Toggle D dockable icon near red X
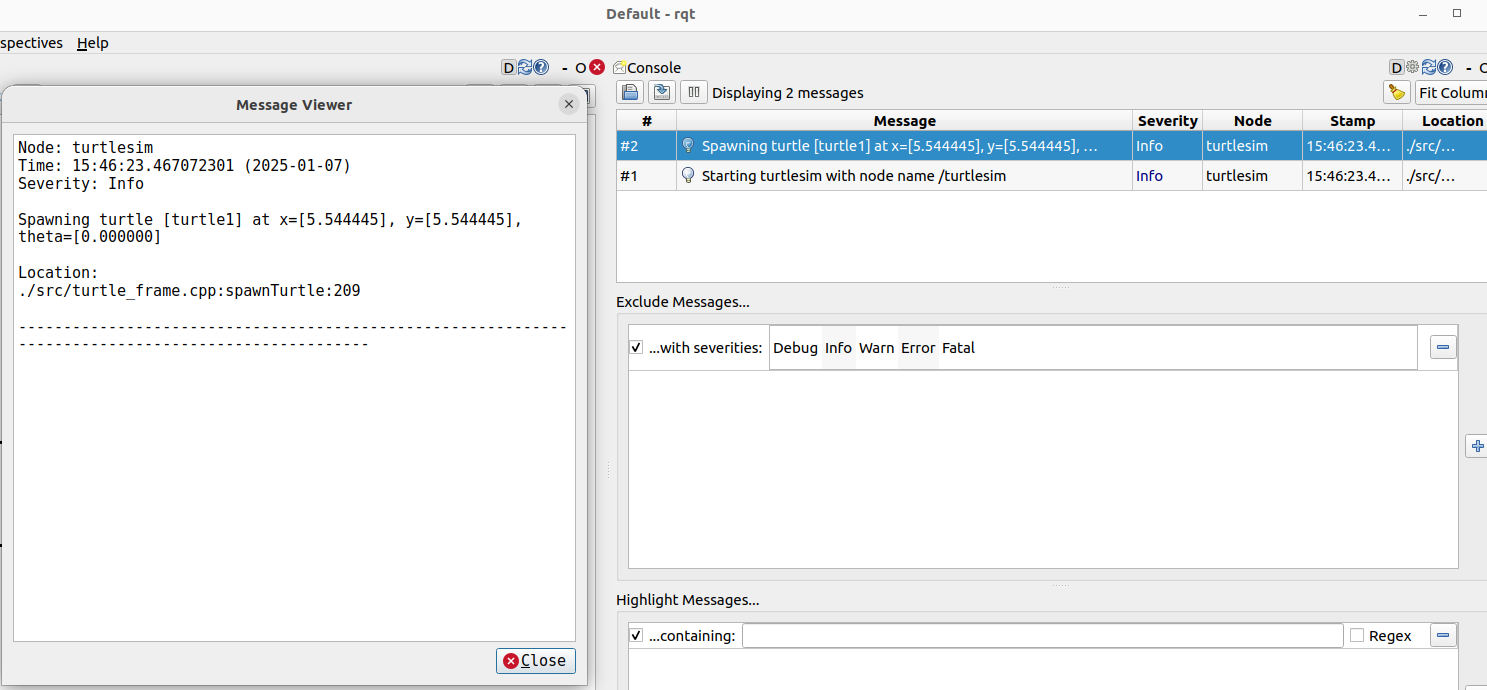The width and height of the screenshot is (1487, 690). [508, 68]
